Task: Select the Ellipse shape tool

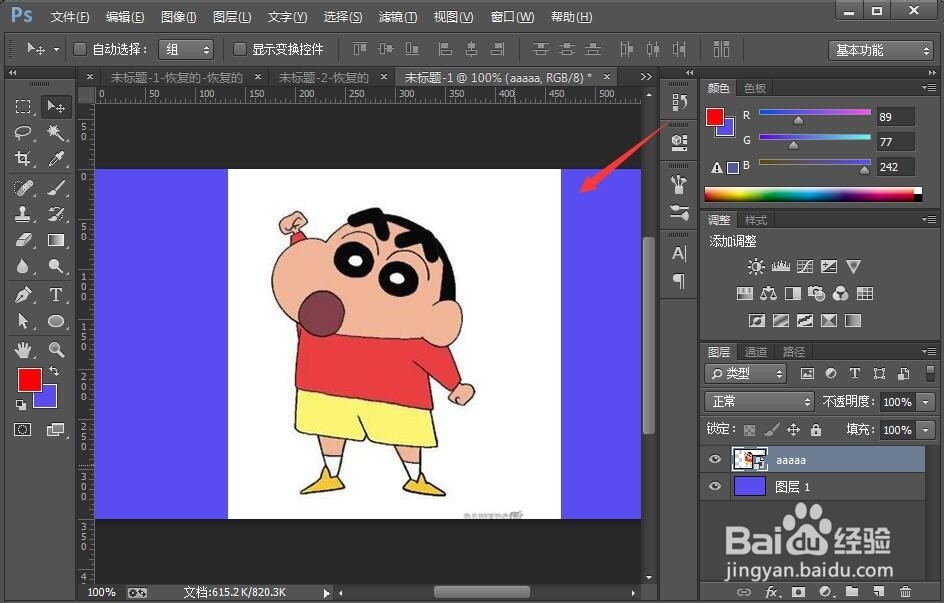Action: coord(56,321)
